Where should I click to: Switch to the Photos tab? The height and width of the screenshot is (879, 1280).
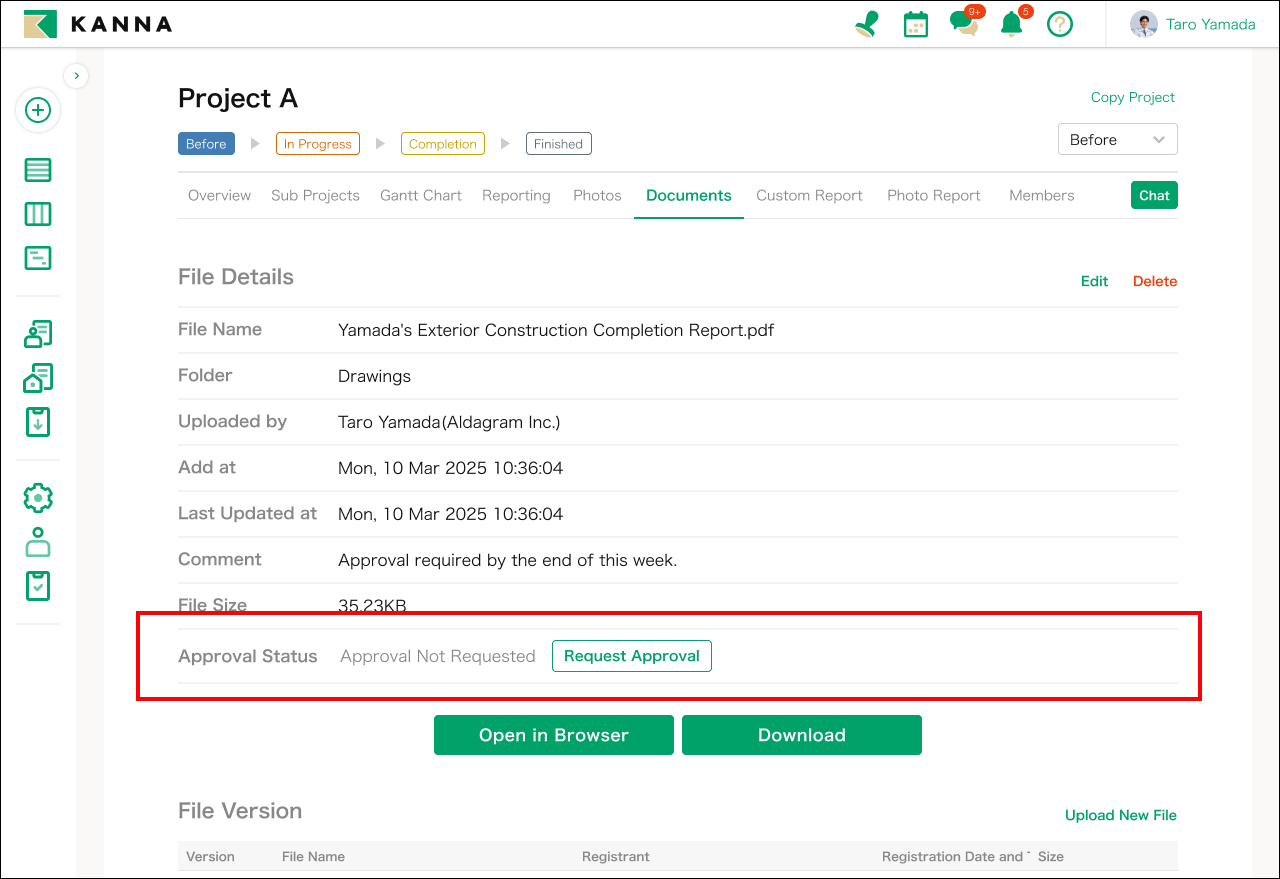pyautogui.click(x=597, y=196)
